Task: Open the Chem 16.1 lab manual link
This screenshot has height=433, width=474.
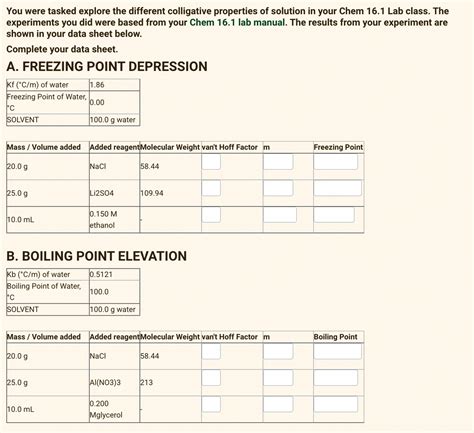Action: click(x=237, y=23)
